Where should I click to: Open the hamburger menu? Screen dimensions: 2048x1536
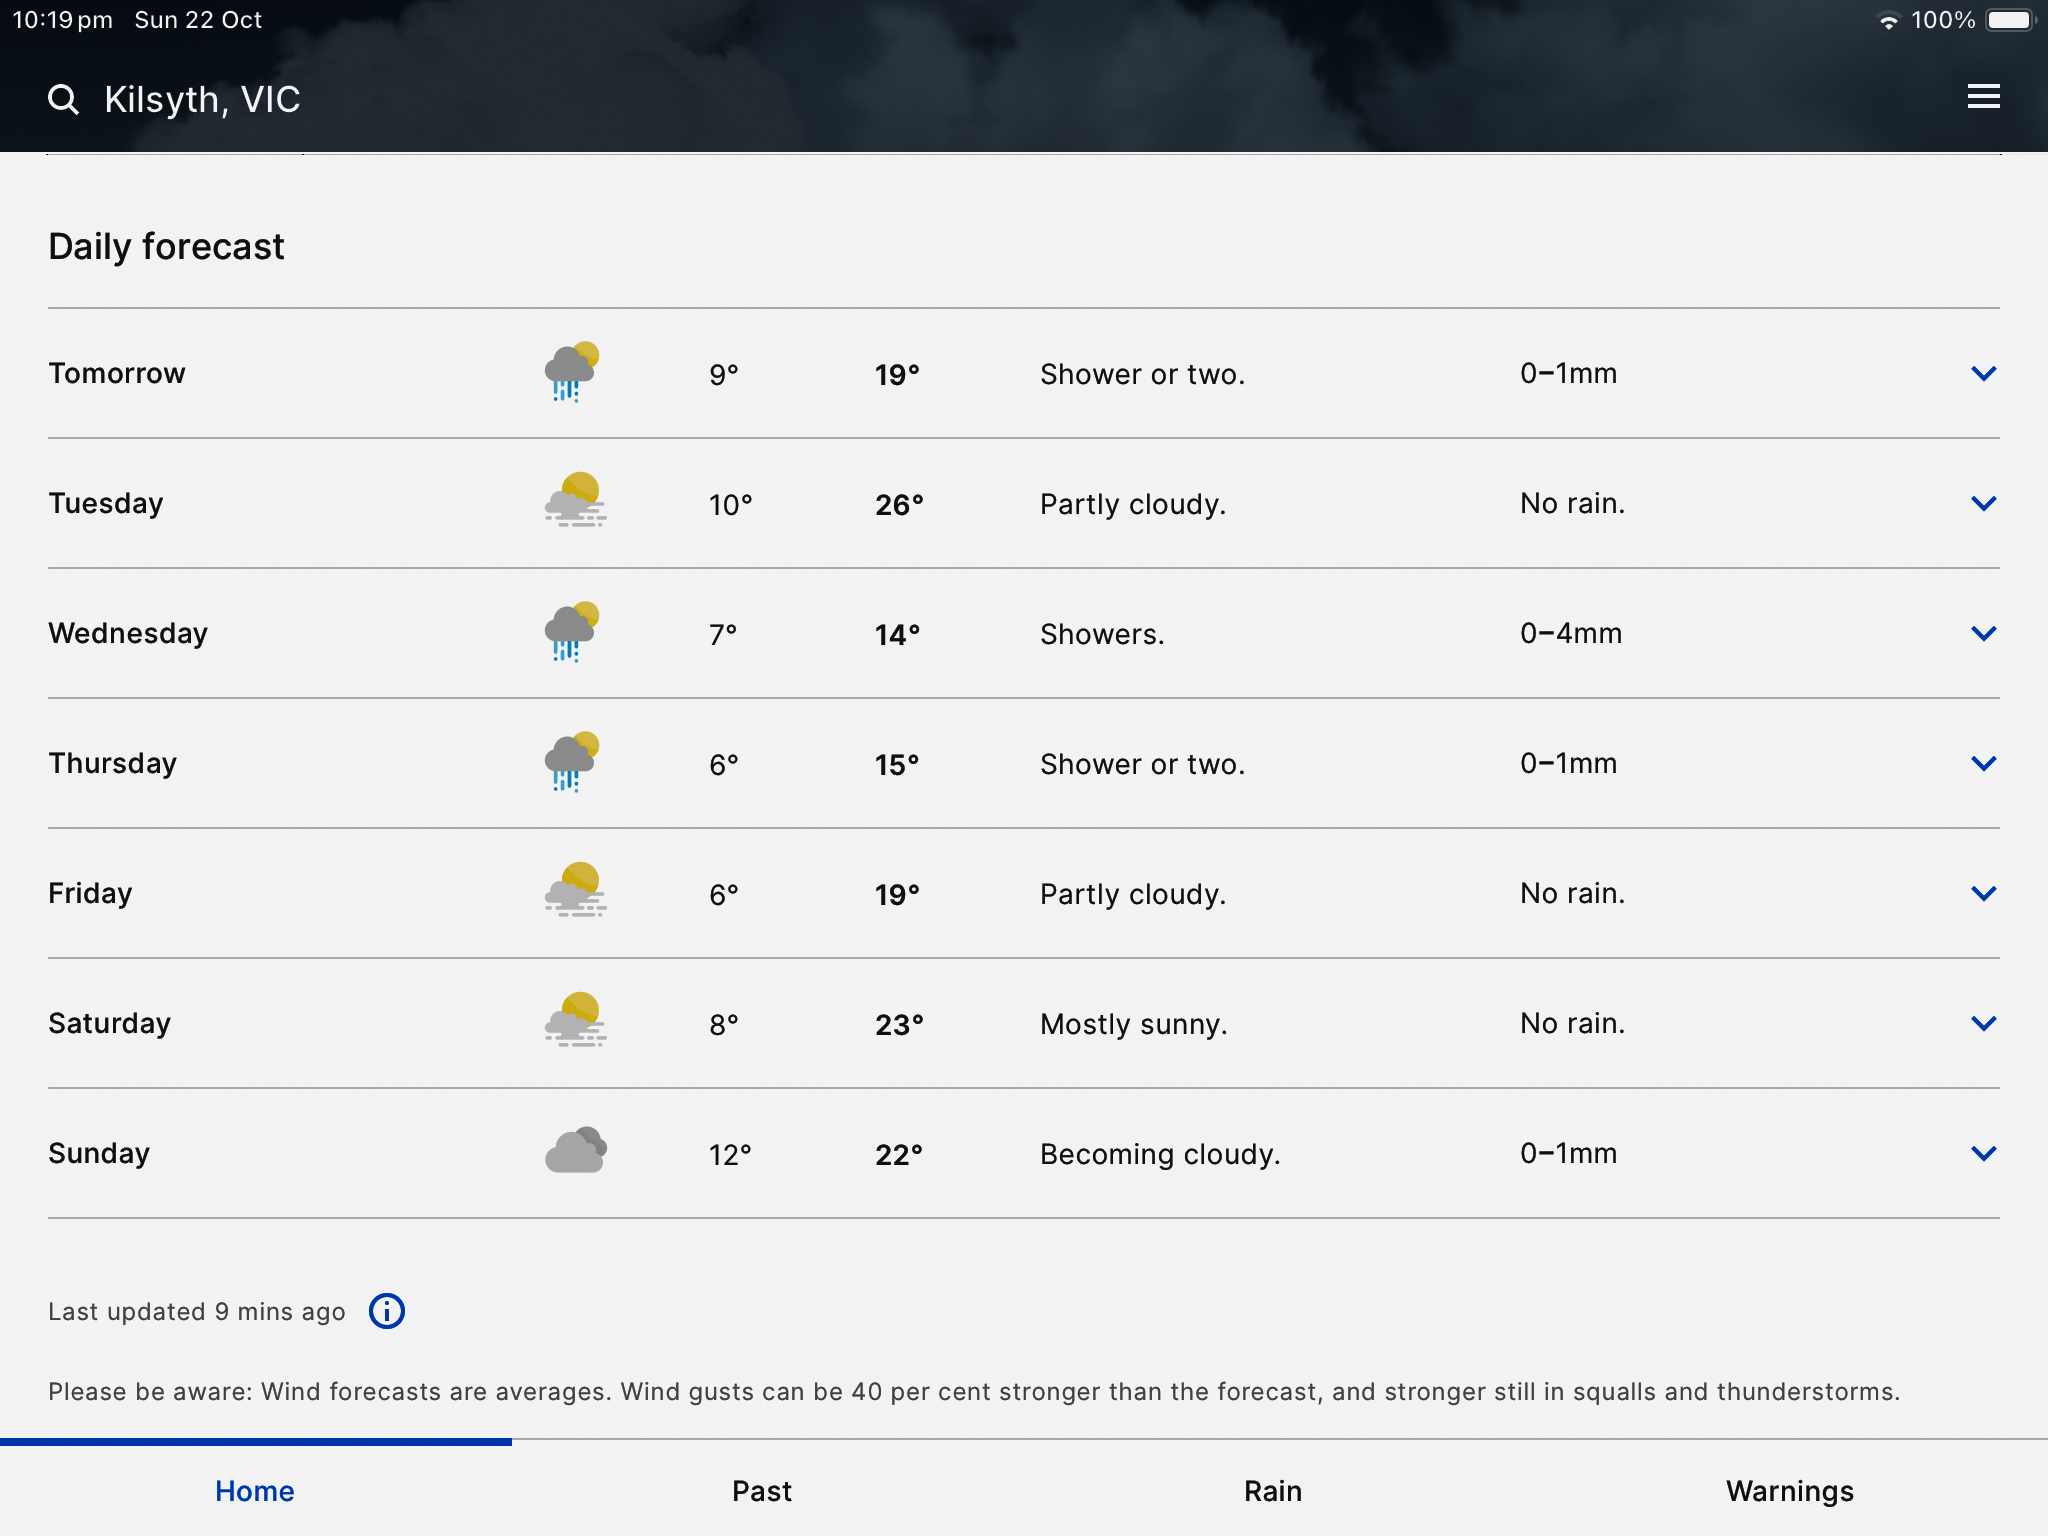point(1983,97)
